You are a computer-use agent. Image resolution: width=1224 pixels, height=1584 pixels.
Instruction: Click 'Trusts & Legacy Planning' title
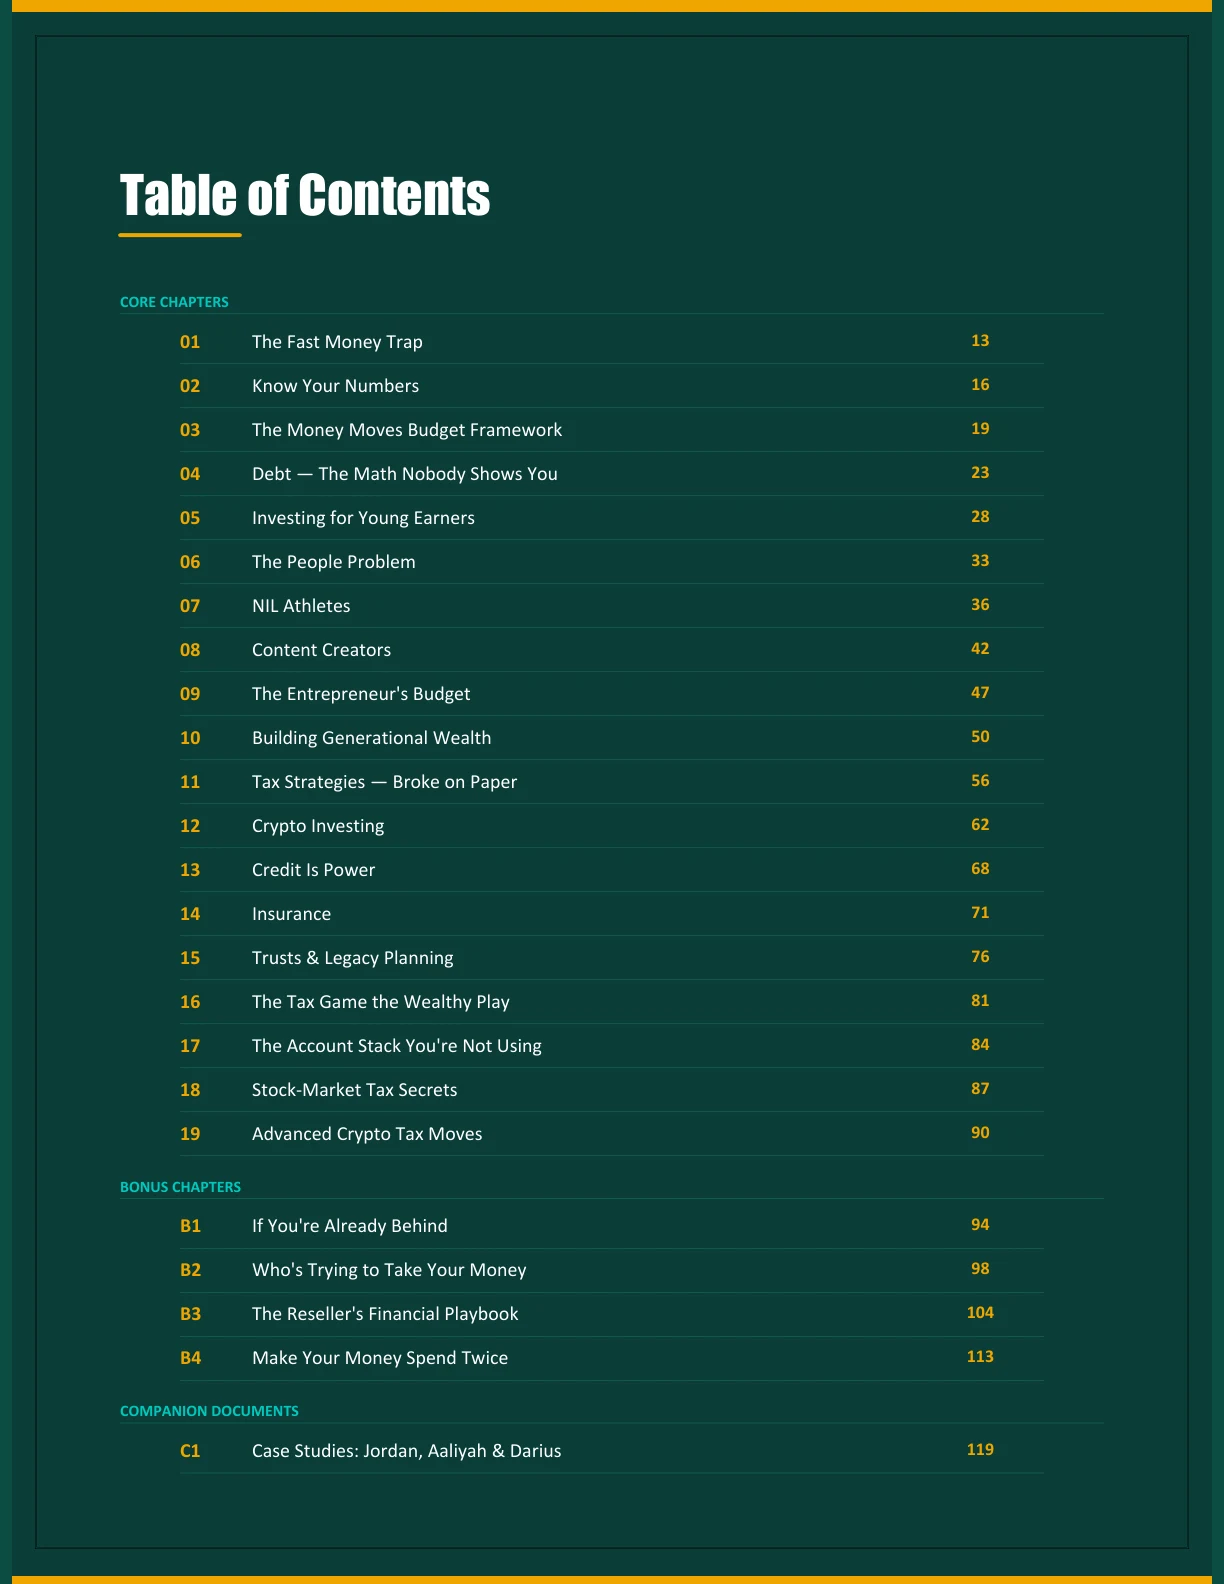[352, 958]
